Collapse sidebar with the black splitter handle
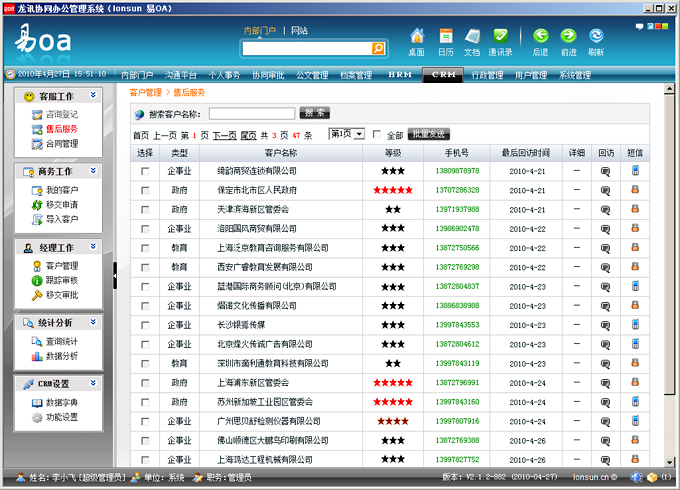Screen dimensions: 680x490 115,275
